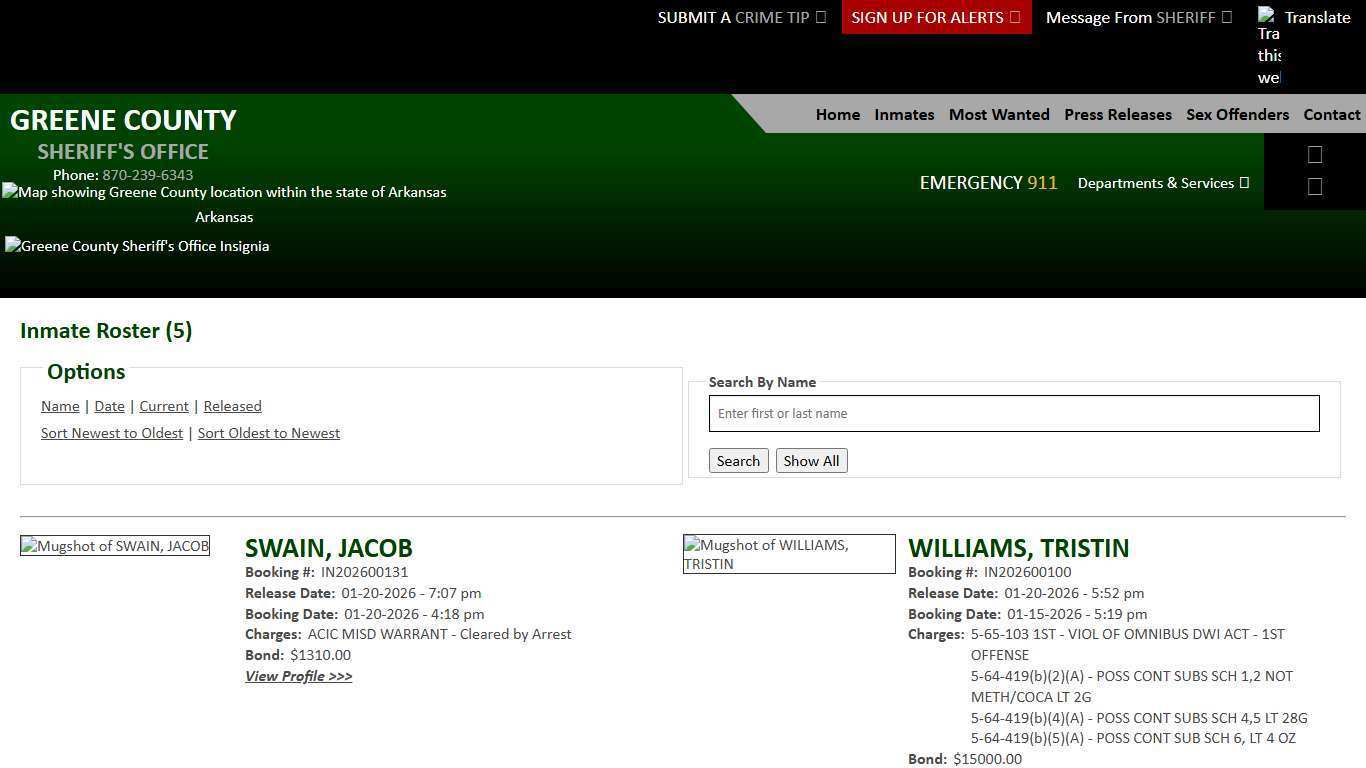
Task: Click the top social media icon in header
Action: (x=1315, y=154)
